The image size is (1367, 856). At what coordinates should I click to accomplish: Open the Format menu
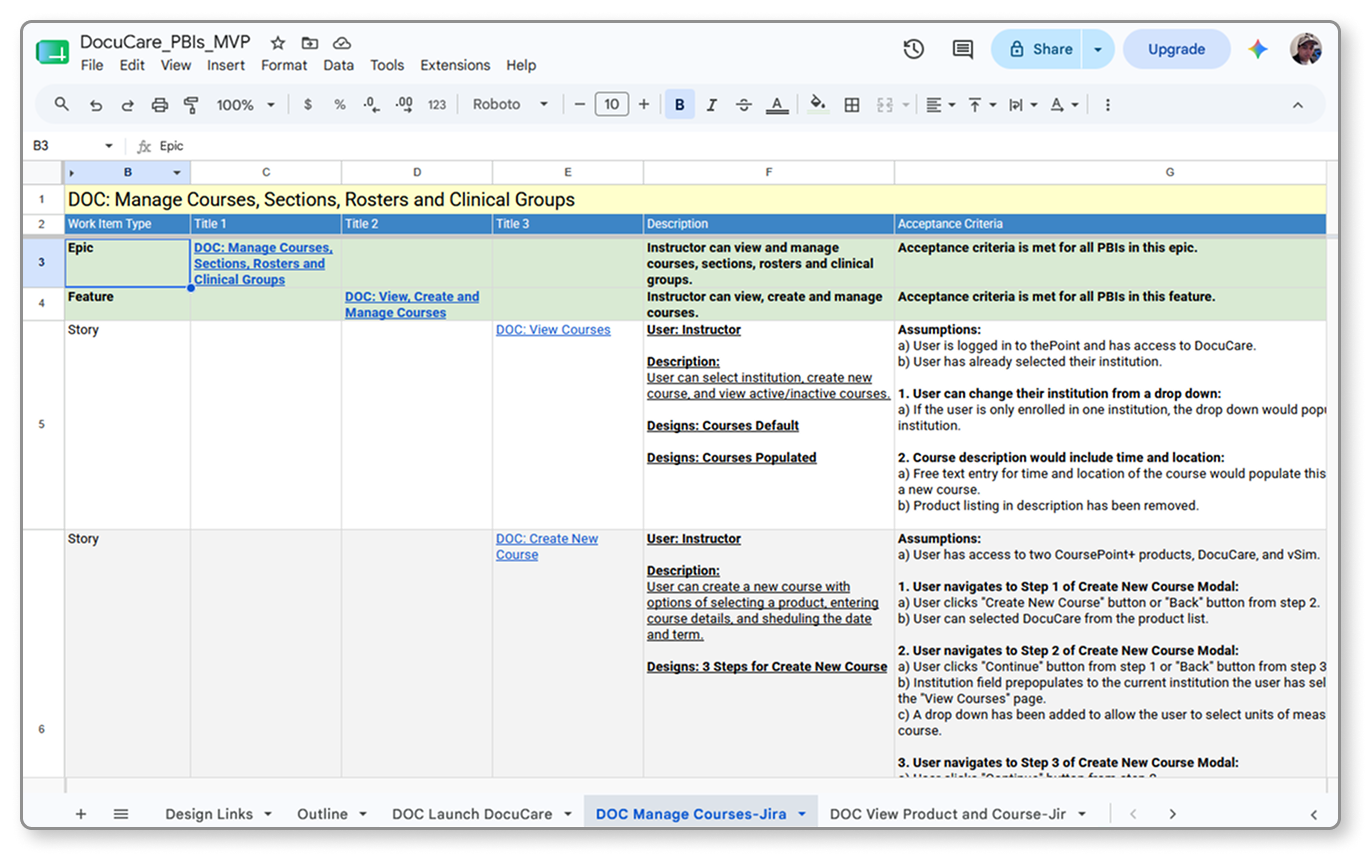pyautogui.click(x=284, y=65)
